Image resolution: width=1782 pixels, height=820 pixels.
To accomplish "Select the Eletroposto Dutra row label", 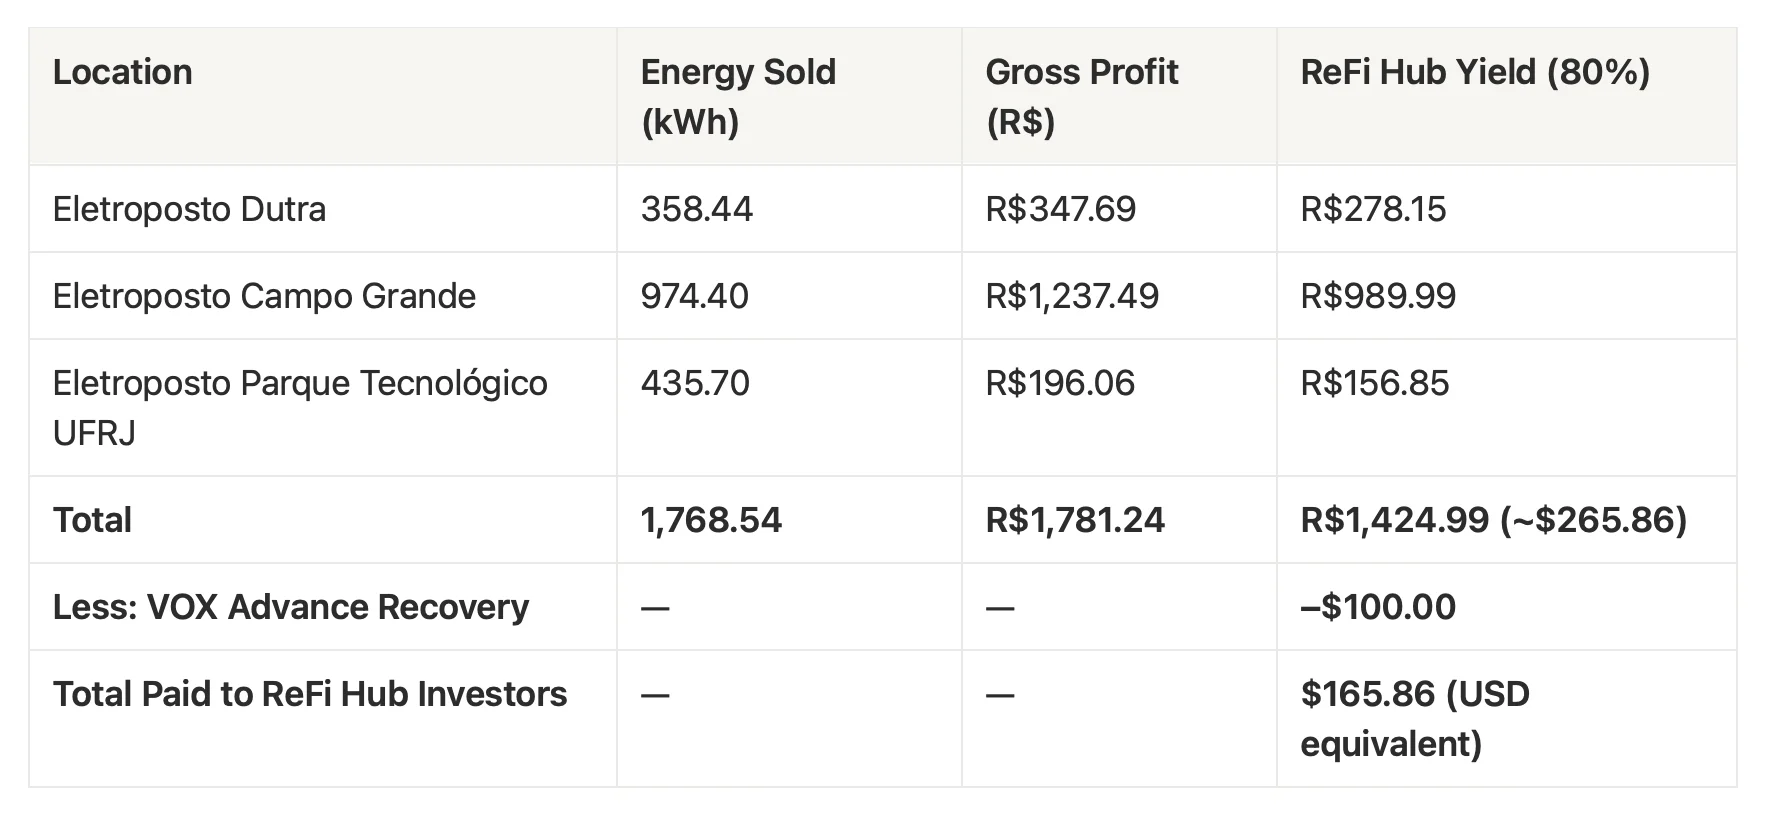I will pyautogui.click(x=189, y=210).
